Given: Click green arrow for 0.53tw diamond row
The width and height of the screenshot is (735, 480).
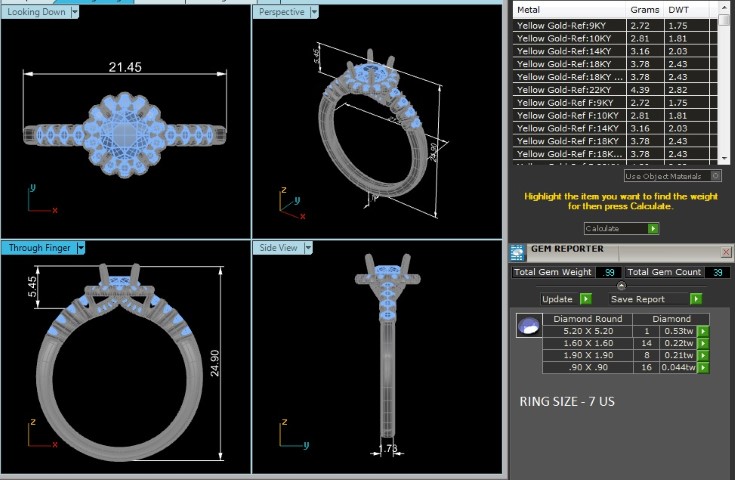Looking at the screenshot, I should (x=703, y=331).
